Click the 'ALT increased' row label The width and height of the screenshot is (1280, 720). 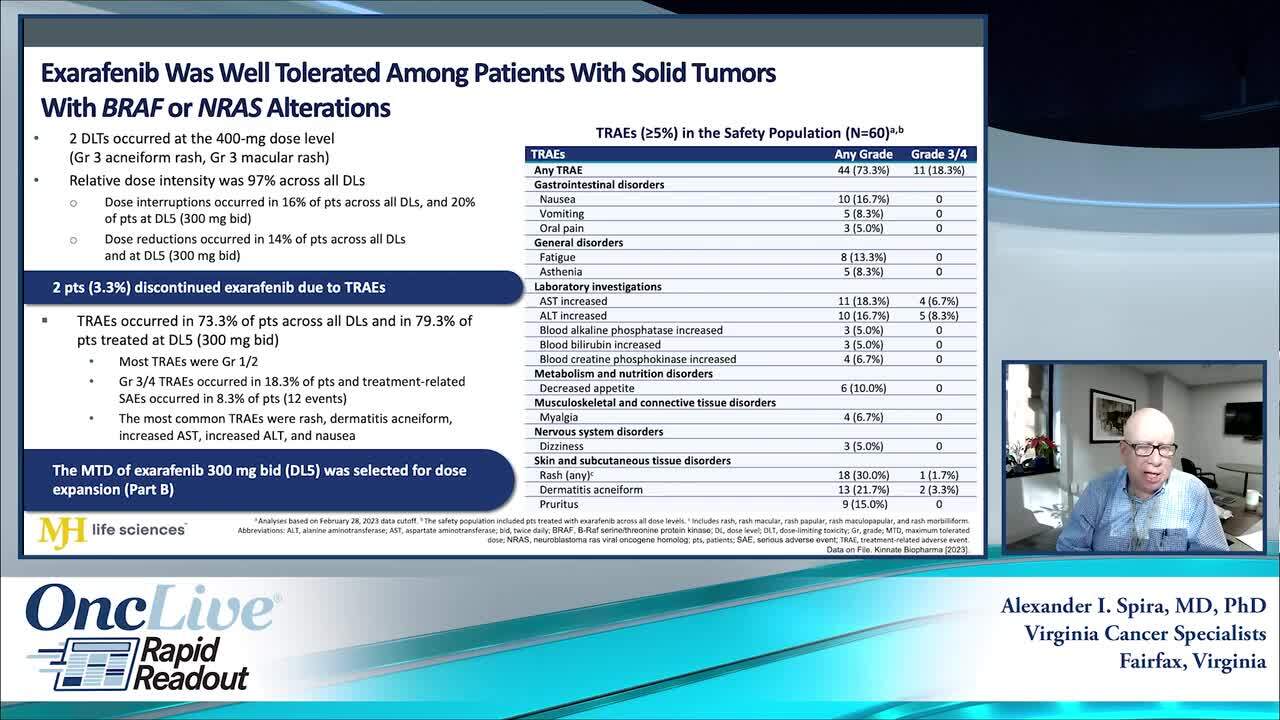[573, 316]
